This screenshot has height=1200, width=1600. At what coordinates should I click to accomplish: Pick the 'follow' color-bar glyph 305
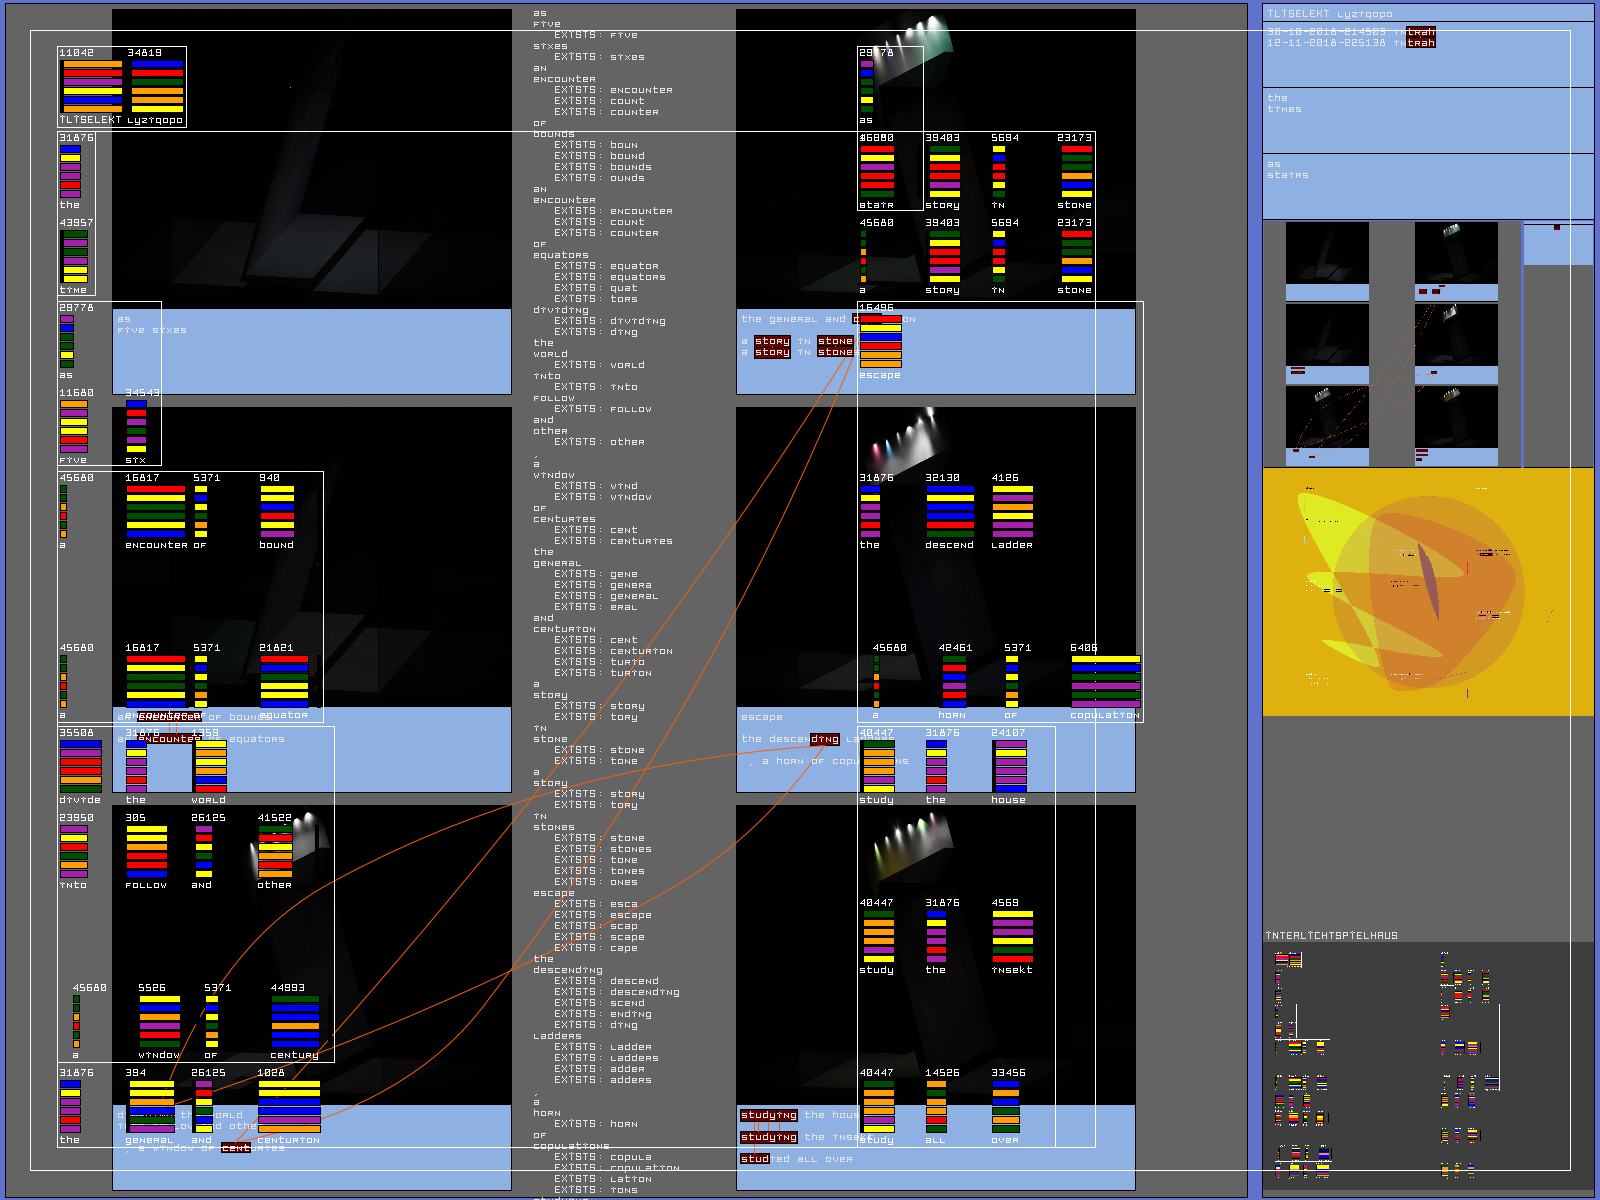coord(146,851)
